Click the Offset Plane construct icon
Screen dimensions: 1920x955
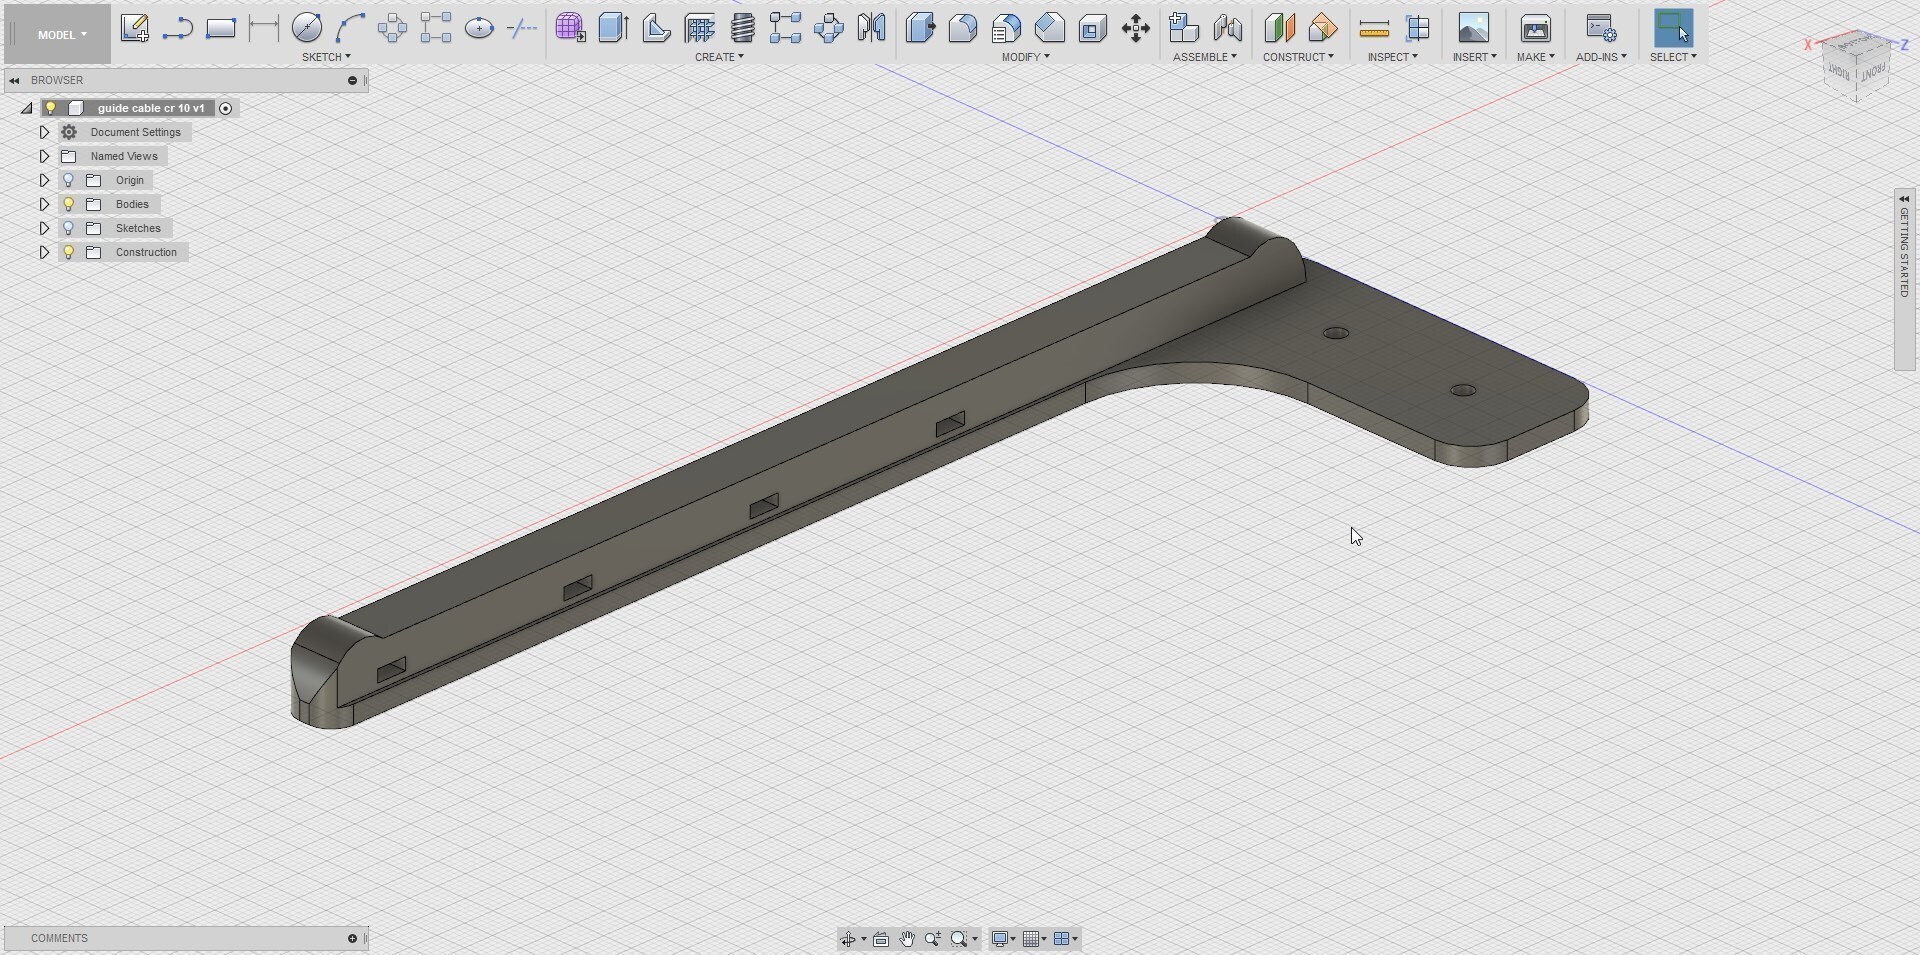point(1279,28)
